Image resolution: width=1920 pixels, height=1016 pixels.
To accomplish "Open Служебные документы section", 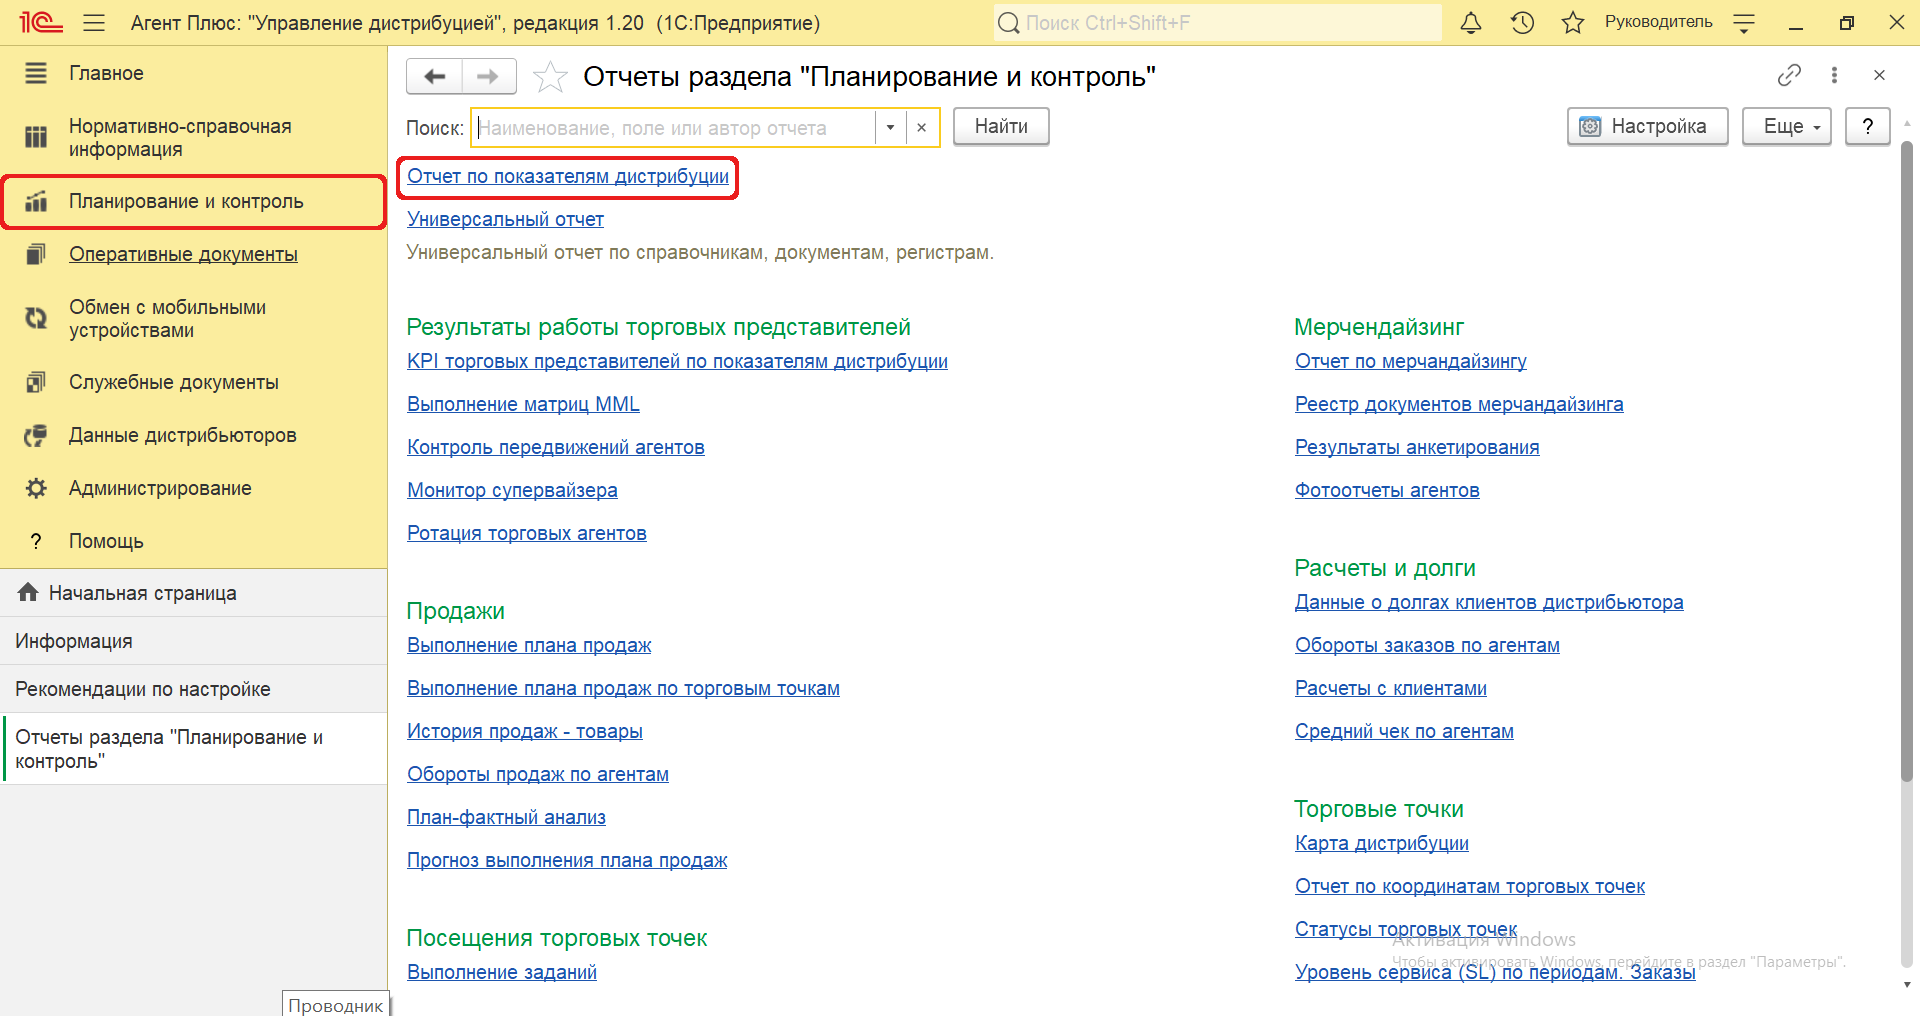I will coord(194,383).
